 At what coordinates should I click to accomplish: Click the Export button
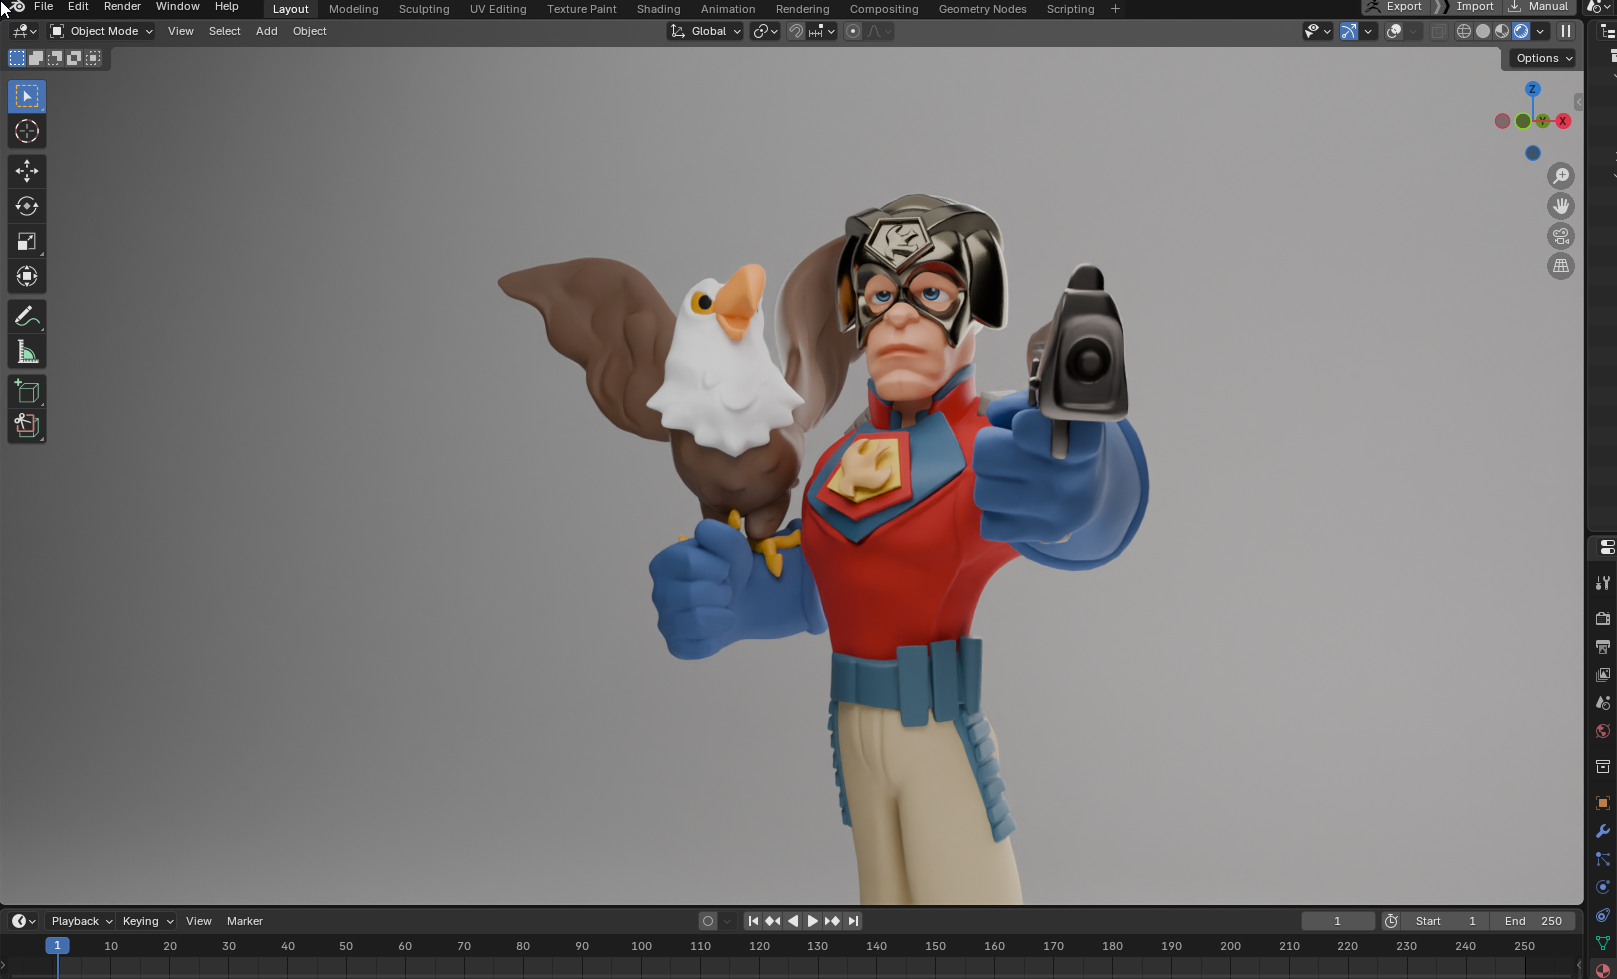click(x=1394, y=7)
